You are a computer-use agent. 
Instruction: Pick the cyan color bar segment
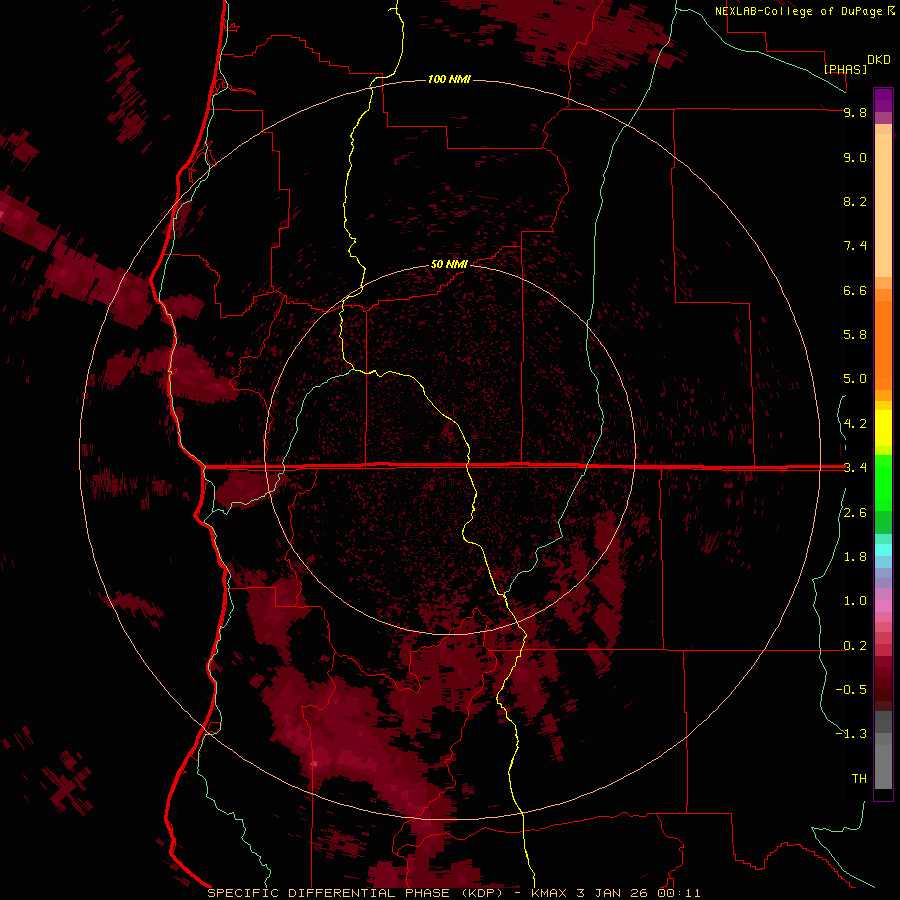tap(883, 550)
